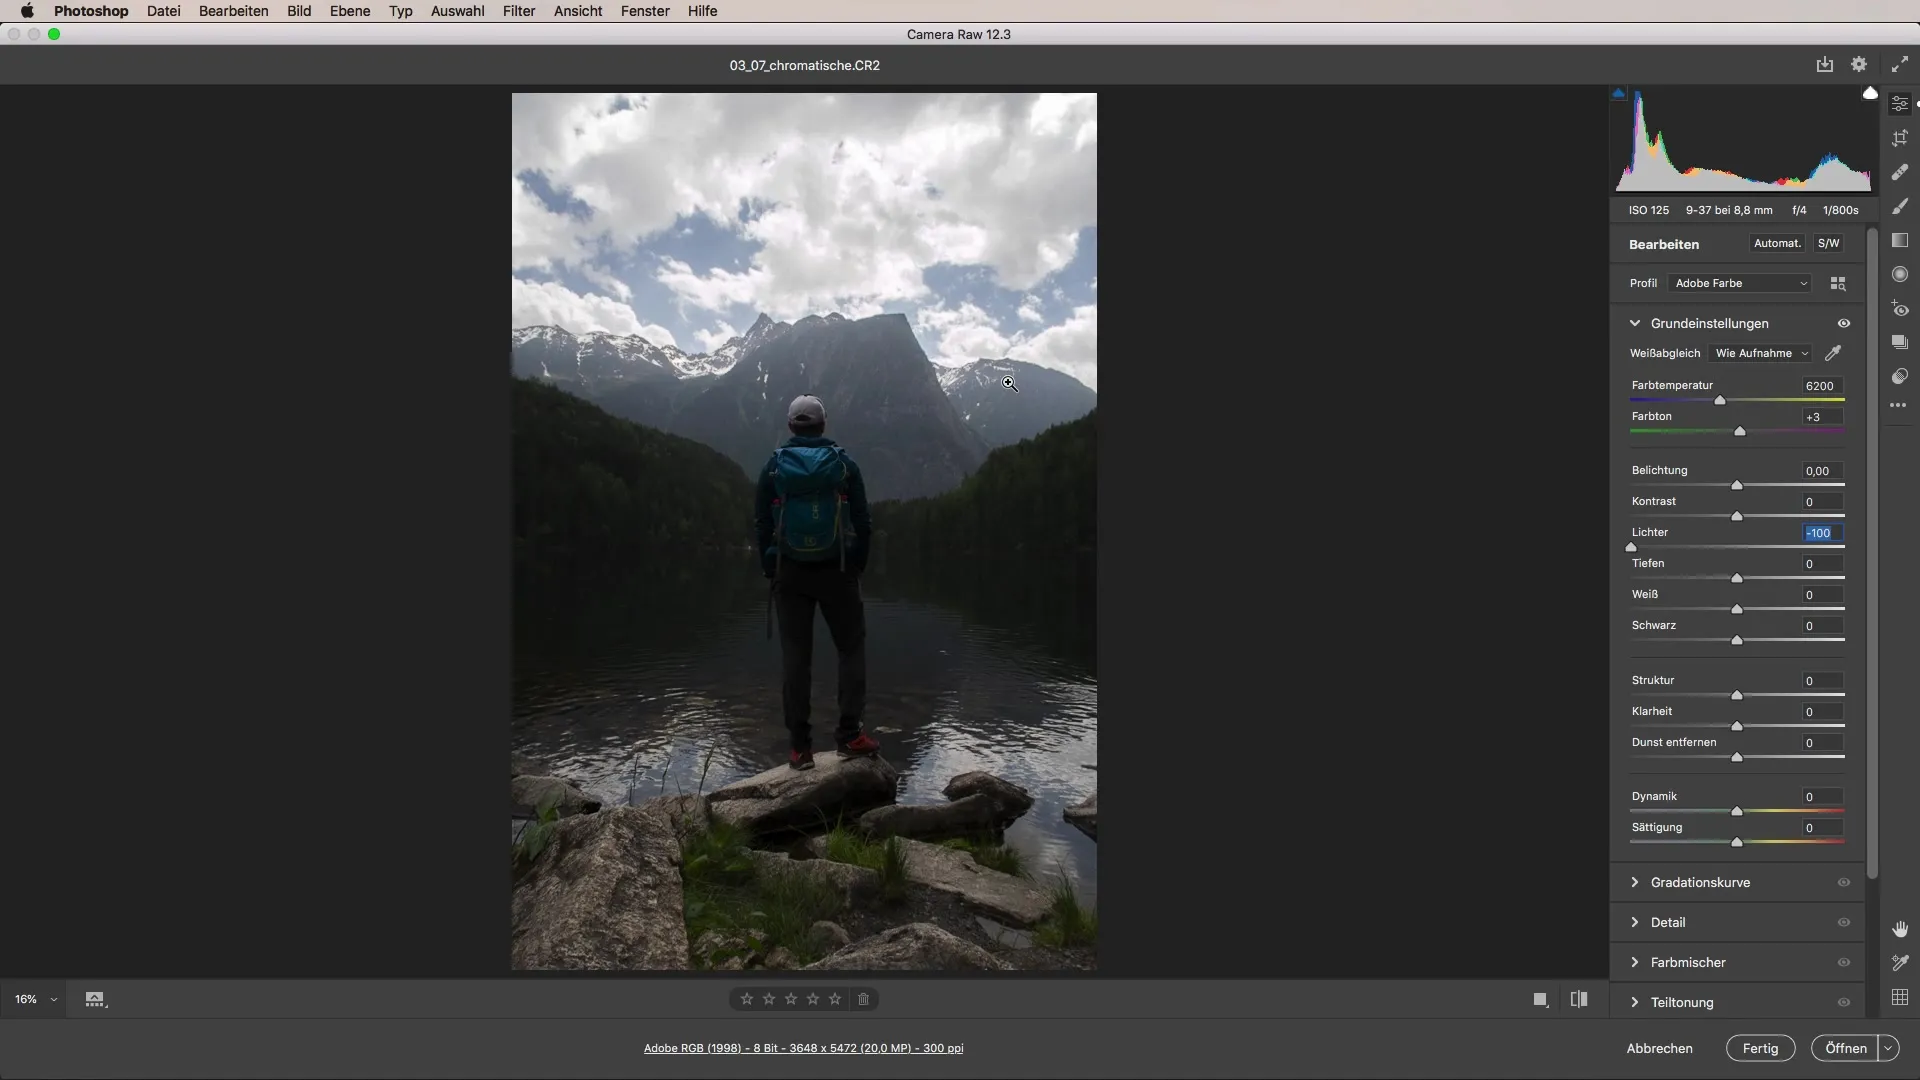Open the Presets panel icon
Image resolution: width=1920 pixels, height=1080 pixels.
coord(1900,376)
